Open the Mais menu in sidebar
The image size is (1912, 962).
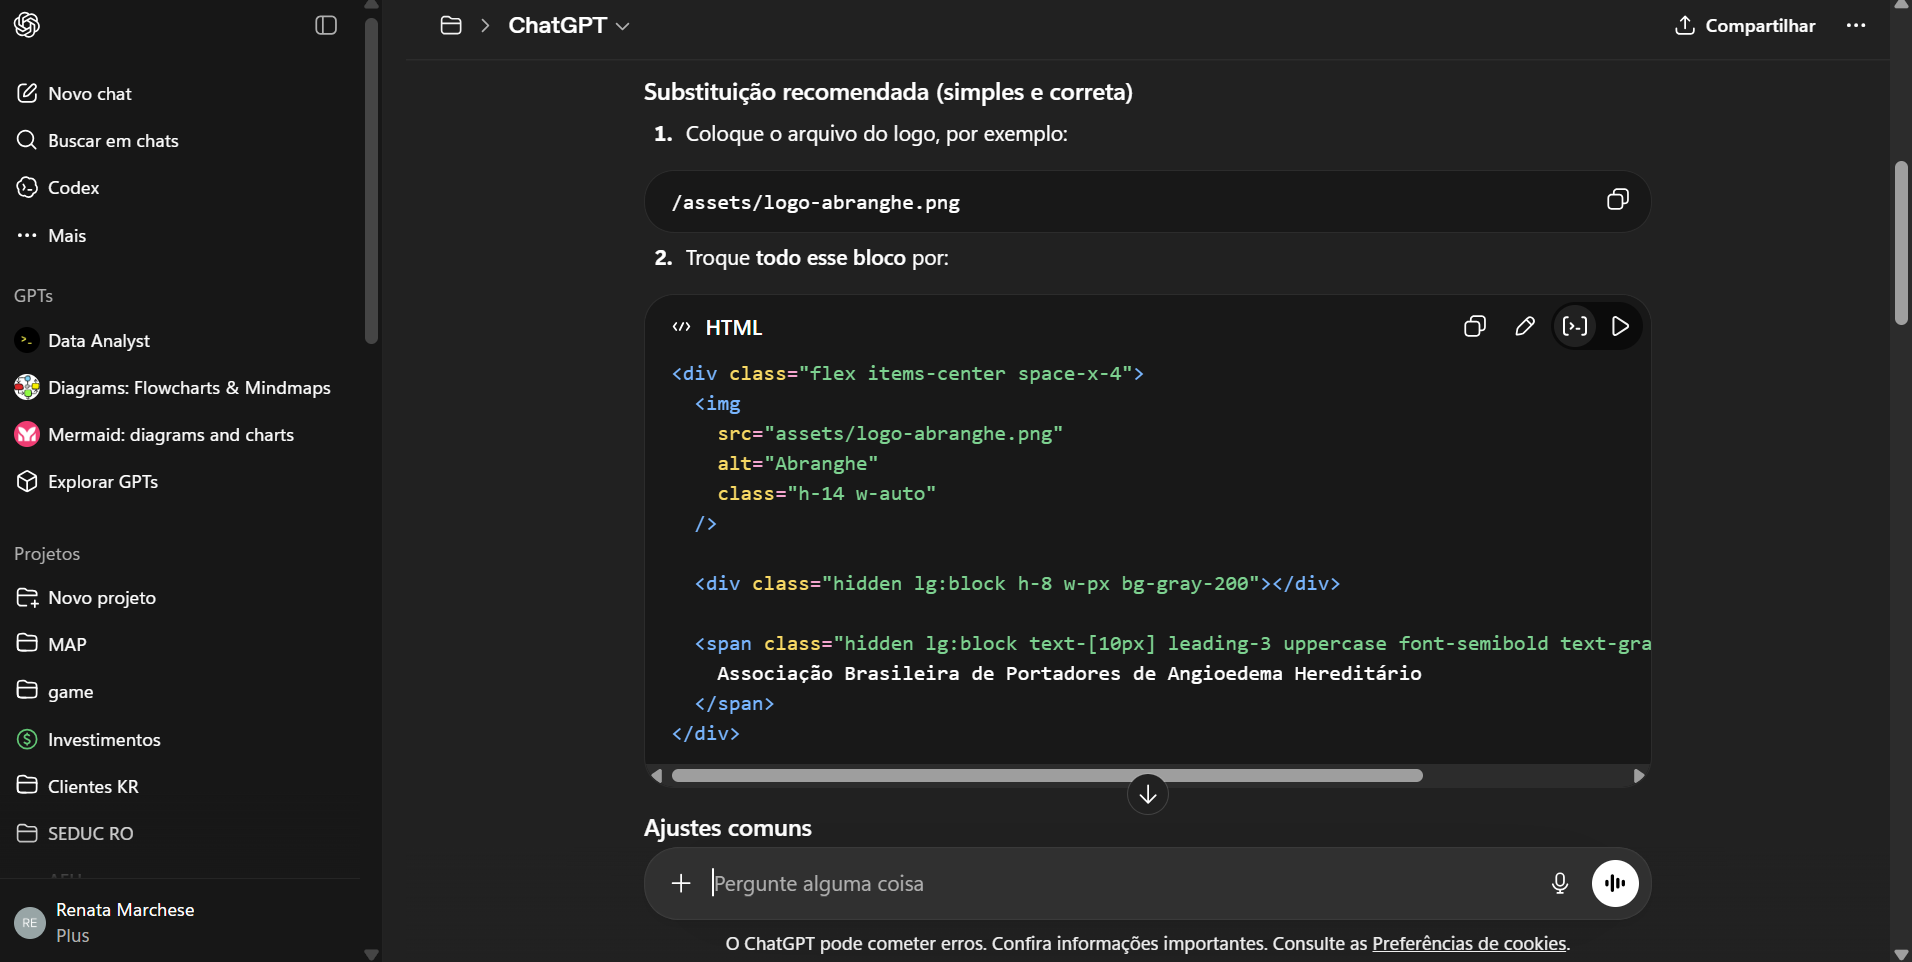point(66,235)
